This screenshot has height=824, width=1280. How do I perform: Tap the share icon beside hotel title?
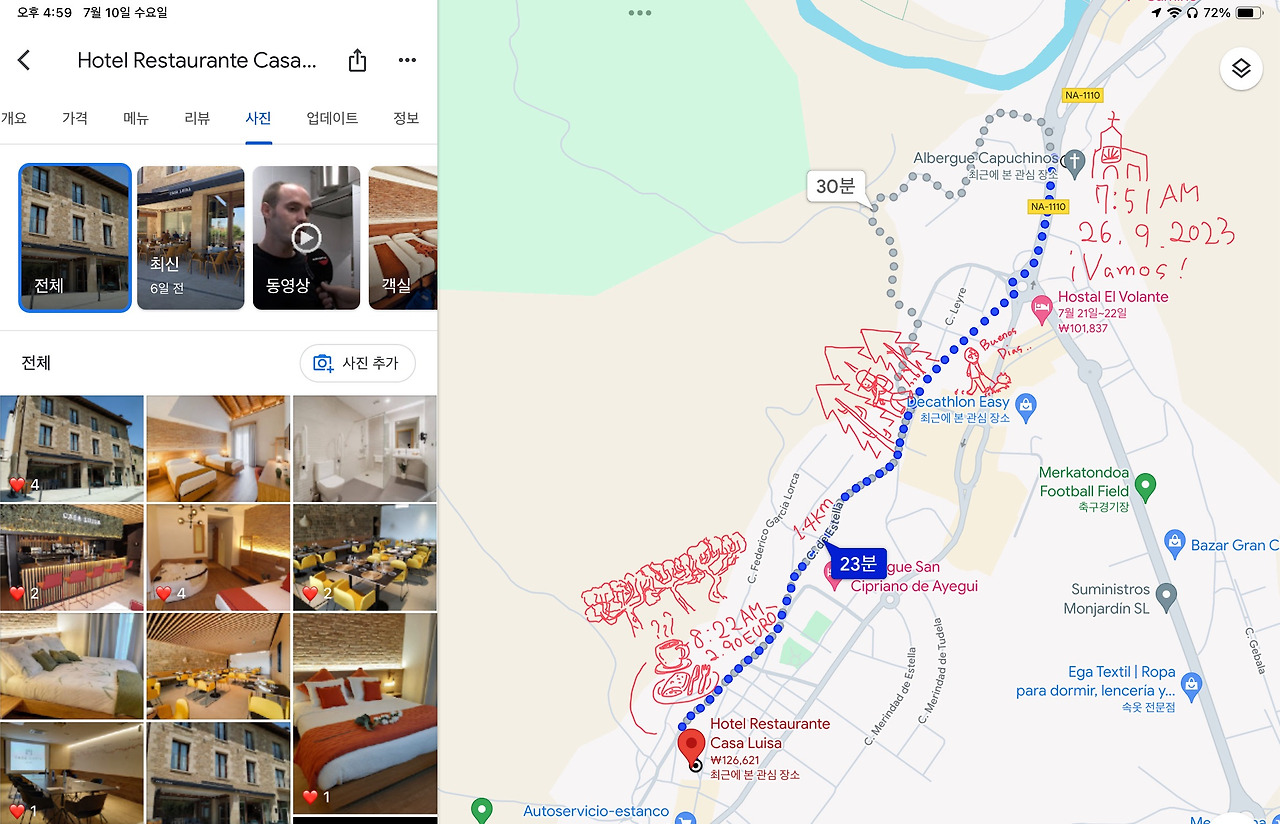coord(357,61)
